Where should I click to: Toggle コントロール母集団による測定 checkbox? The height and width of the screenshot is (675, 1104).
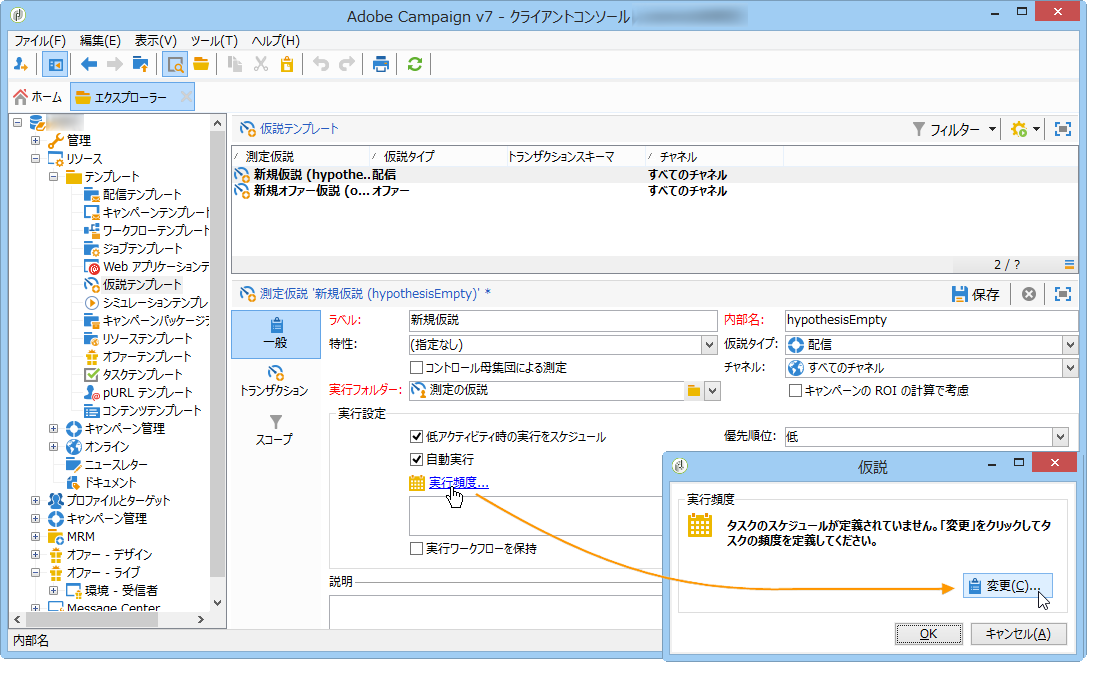tap(416, 367)
